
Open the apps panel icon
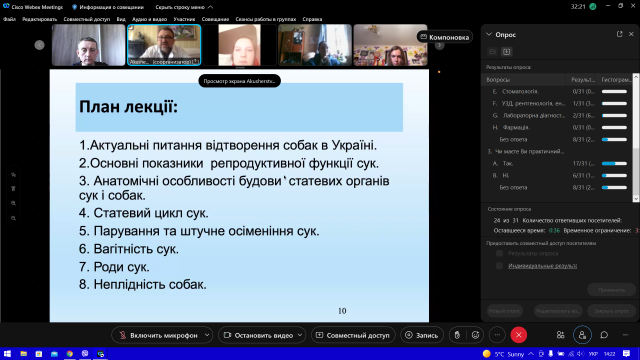click(560, 335)
